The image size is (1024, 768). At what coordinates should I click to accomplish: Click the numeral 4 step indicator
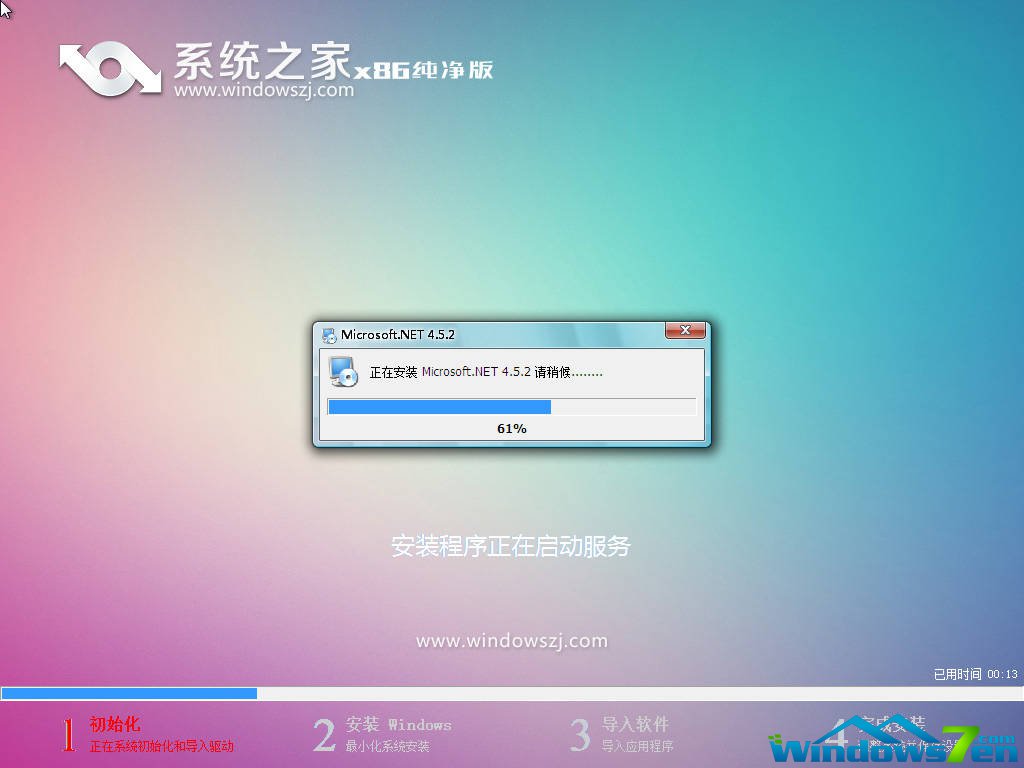point(836,735)
